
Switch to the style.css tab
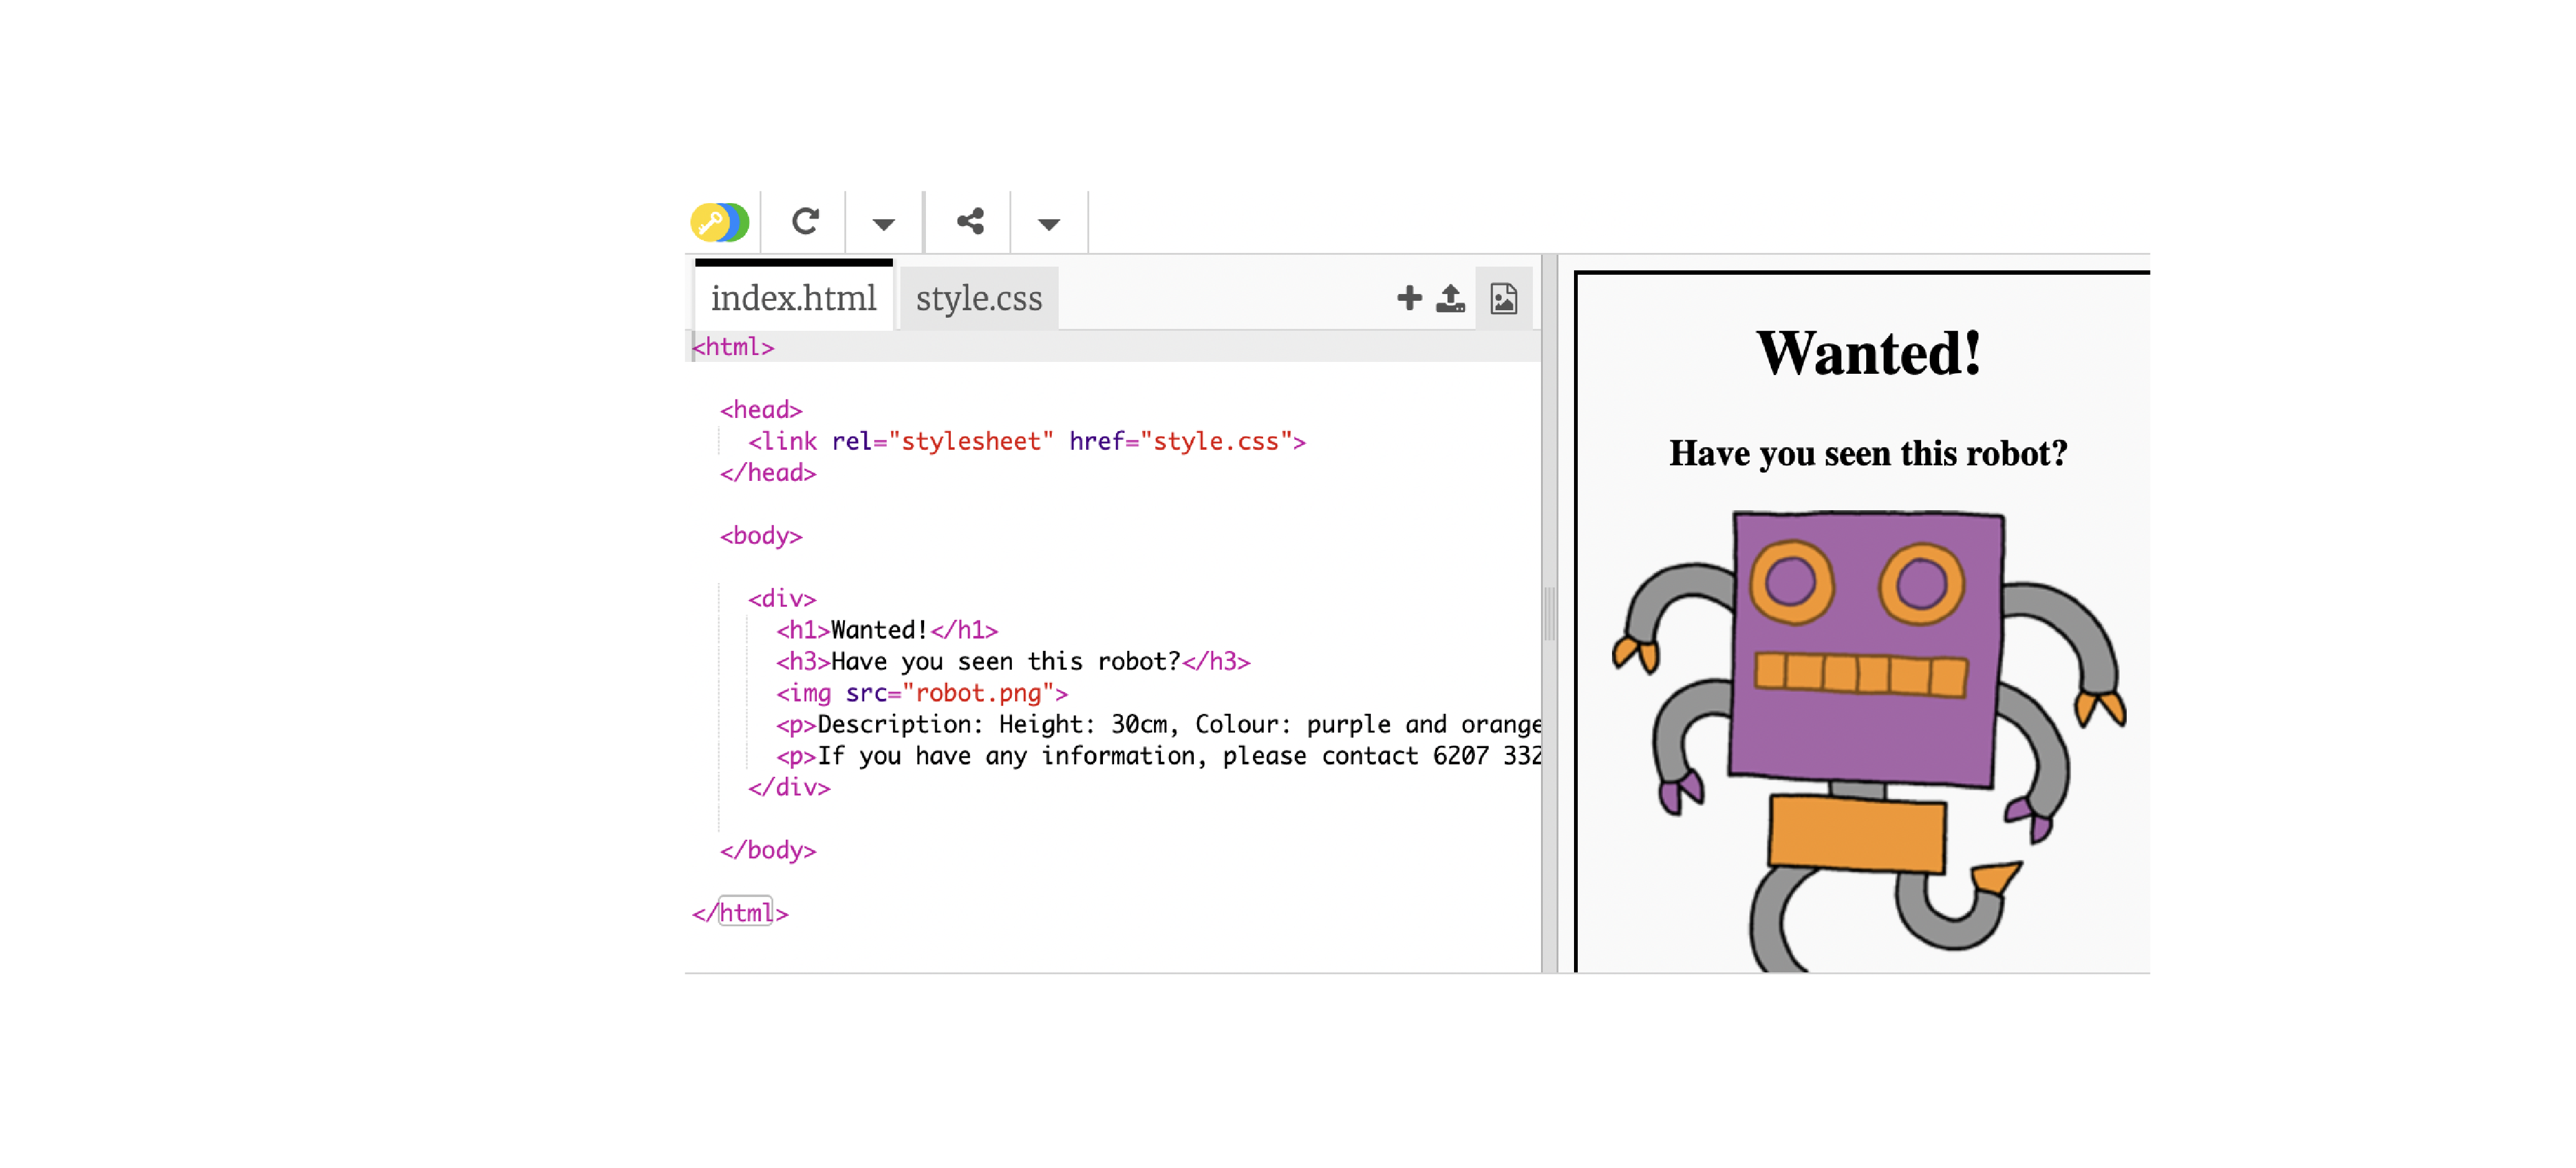(978, 298)
